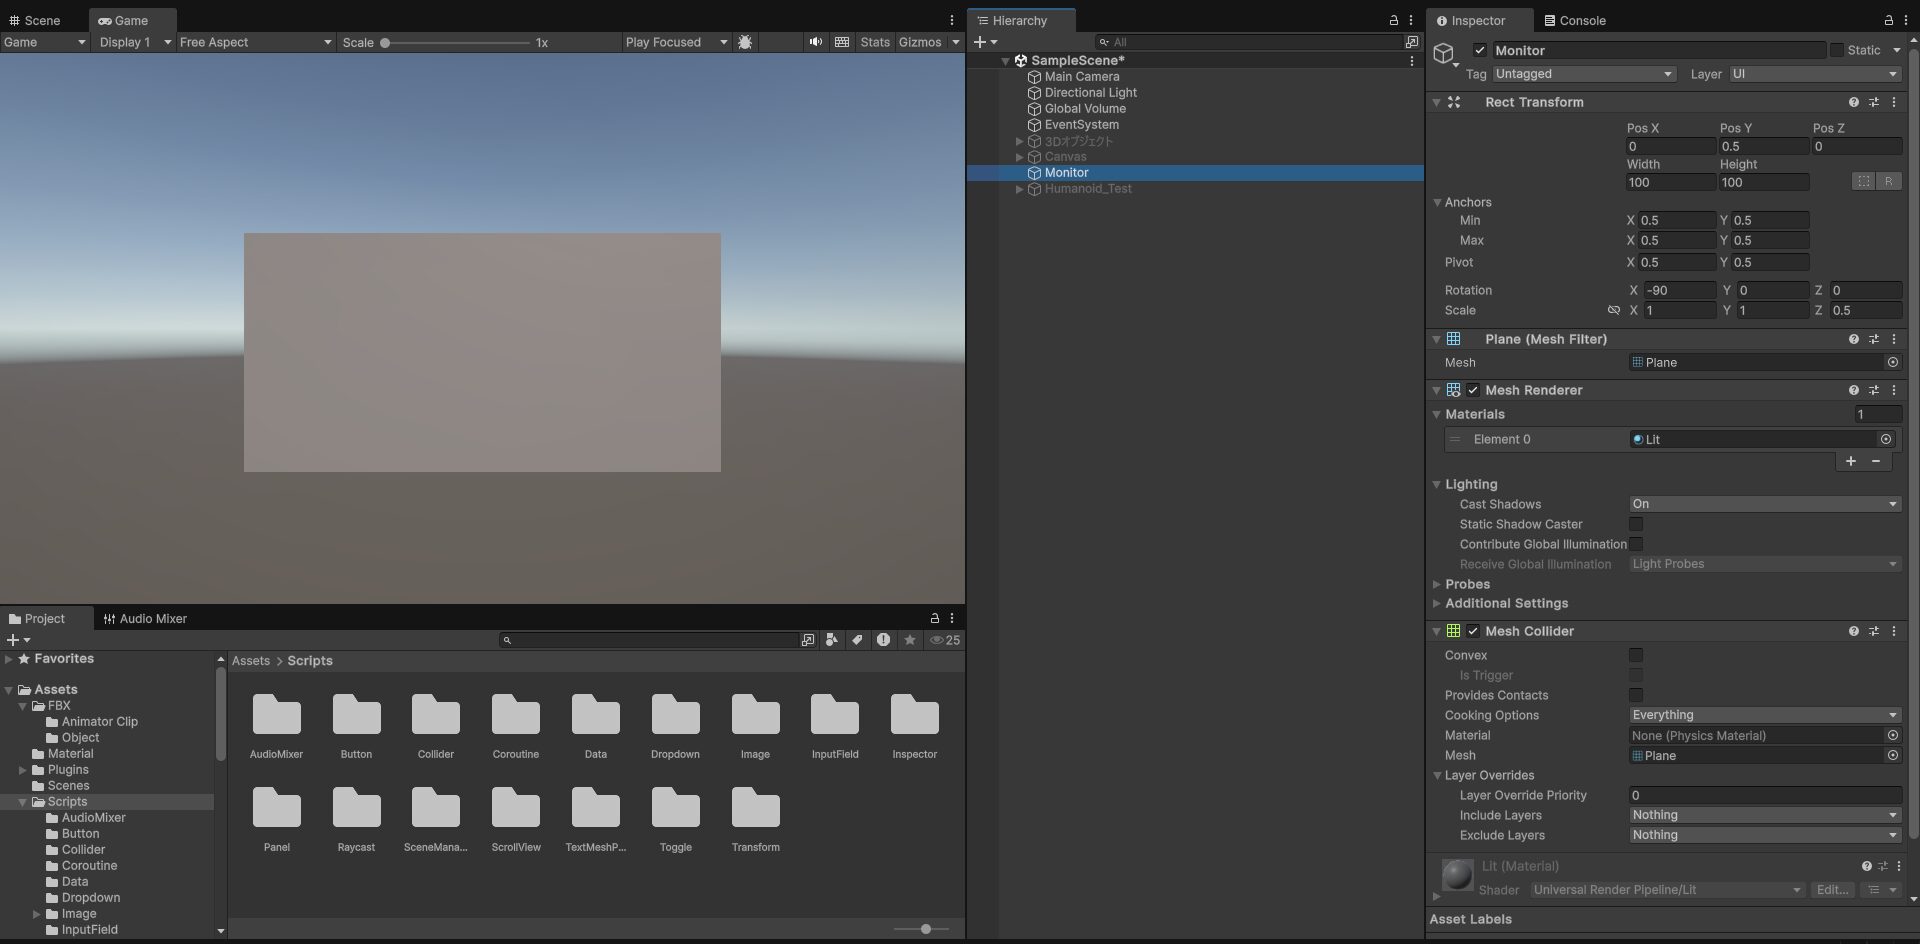The width and height of the screenshot is (1920, 944).
Task: Adjust the Game view Scale slider
Action: [x=386, y=42]
